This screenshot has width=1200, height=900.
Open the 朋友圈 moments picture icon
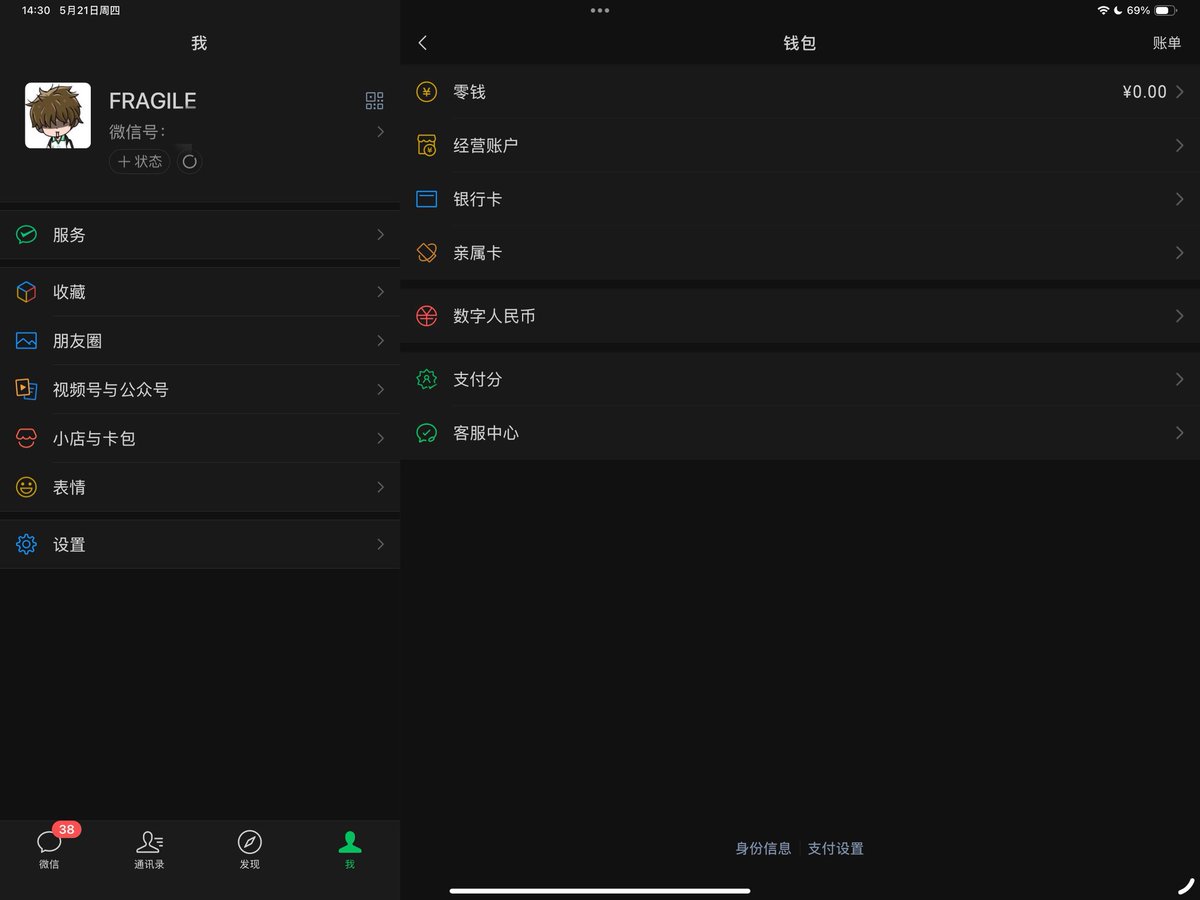26,341
